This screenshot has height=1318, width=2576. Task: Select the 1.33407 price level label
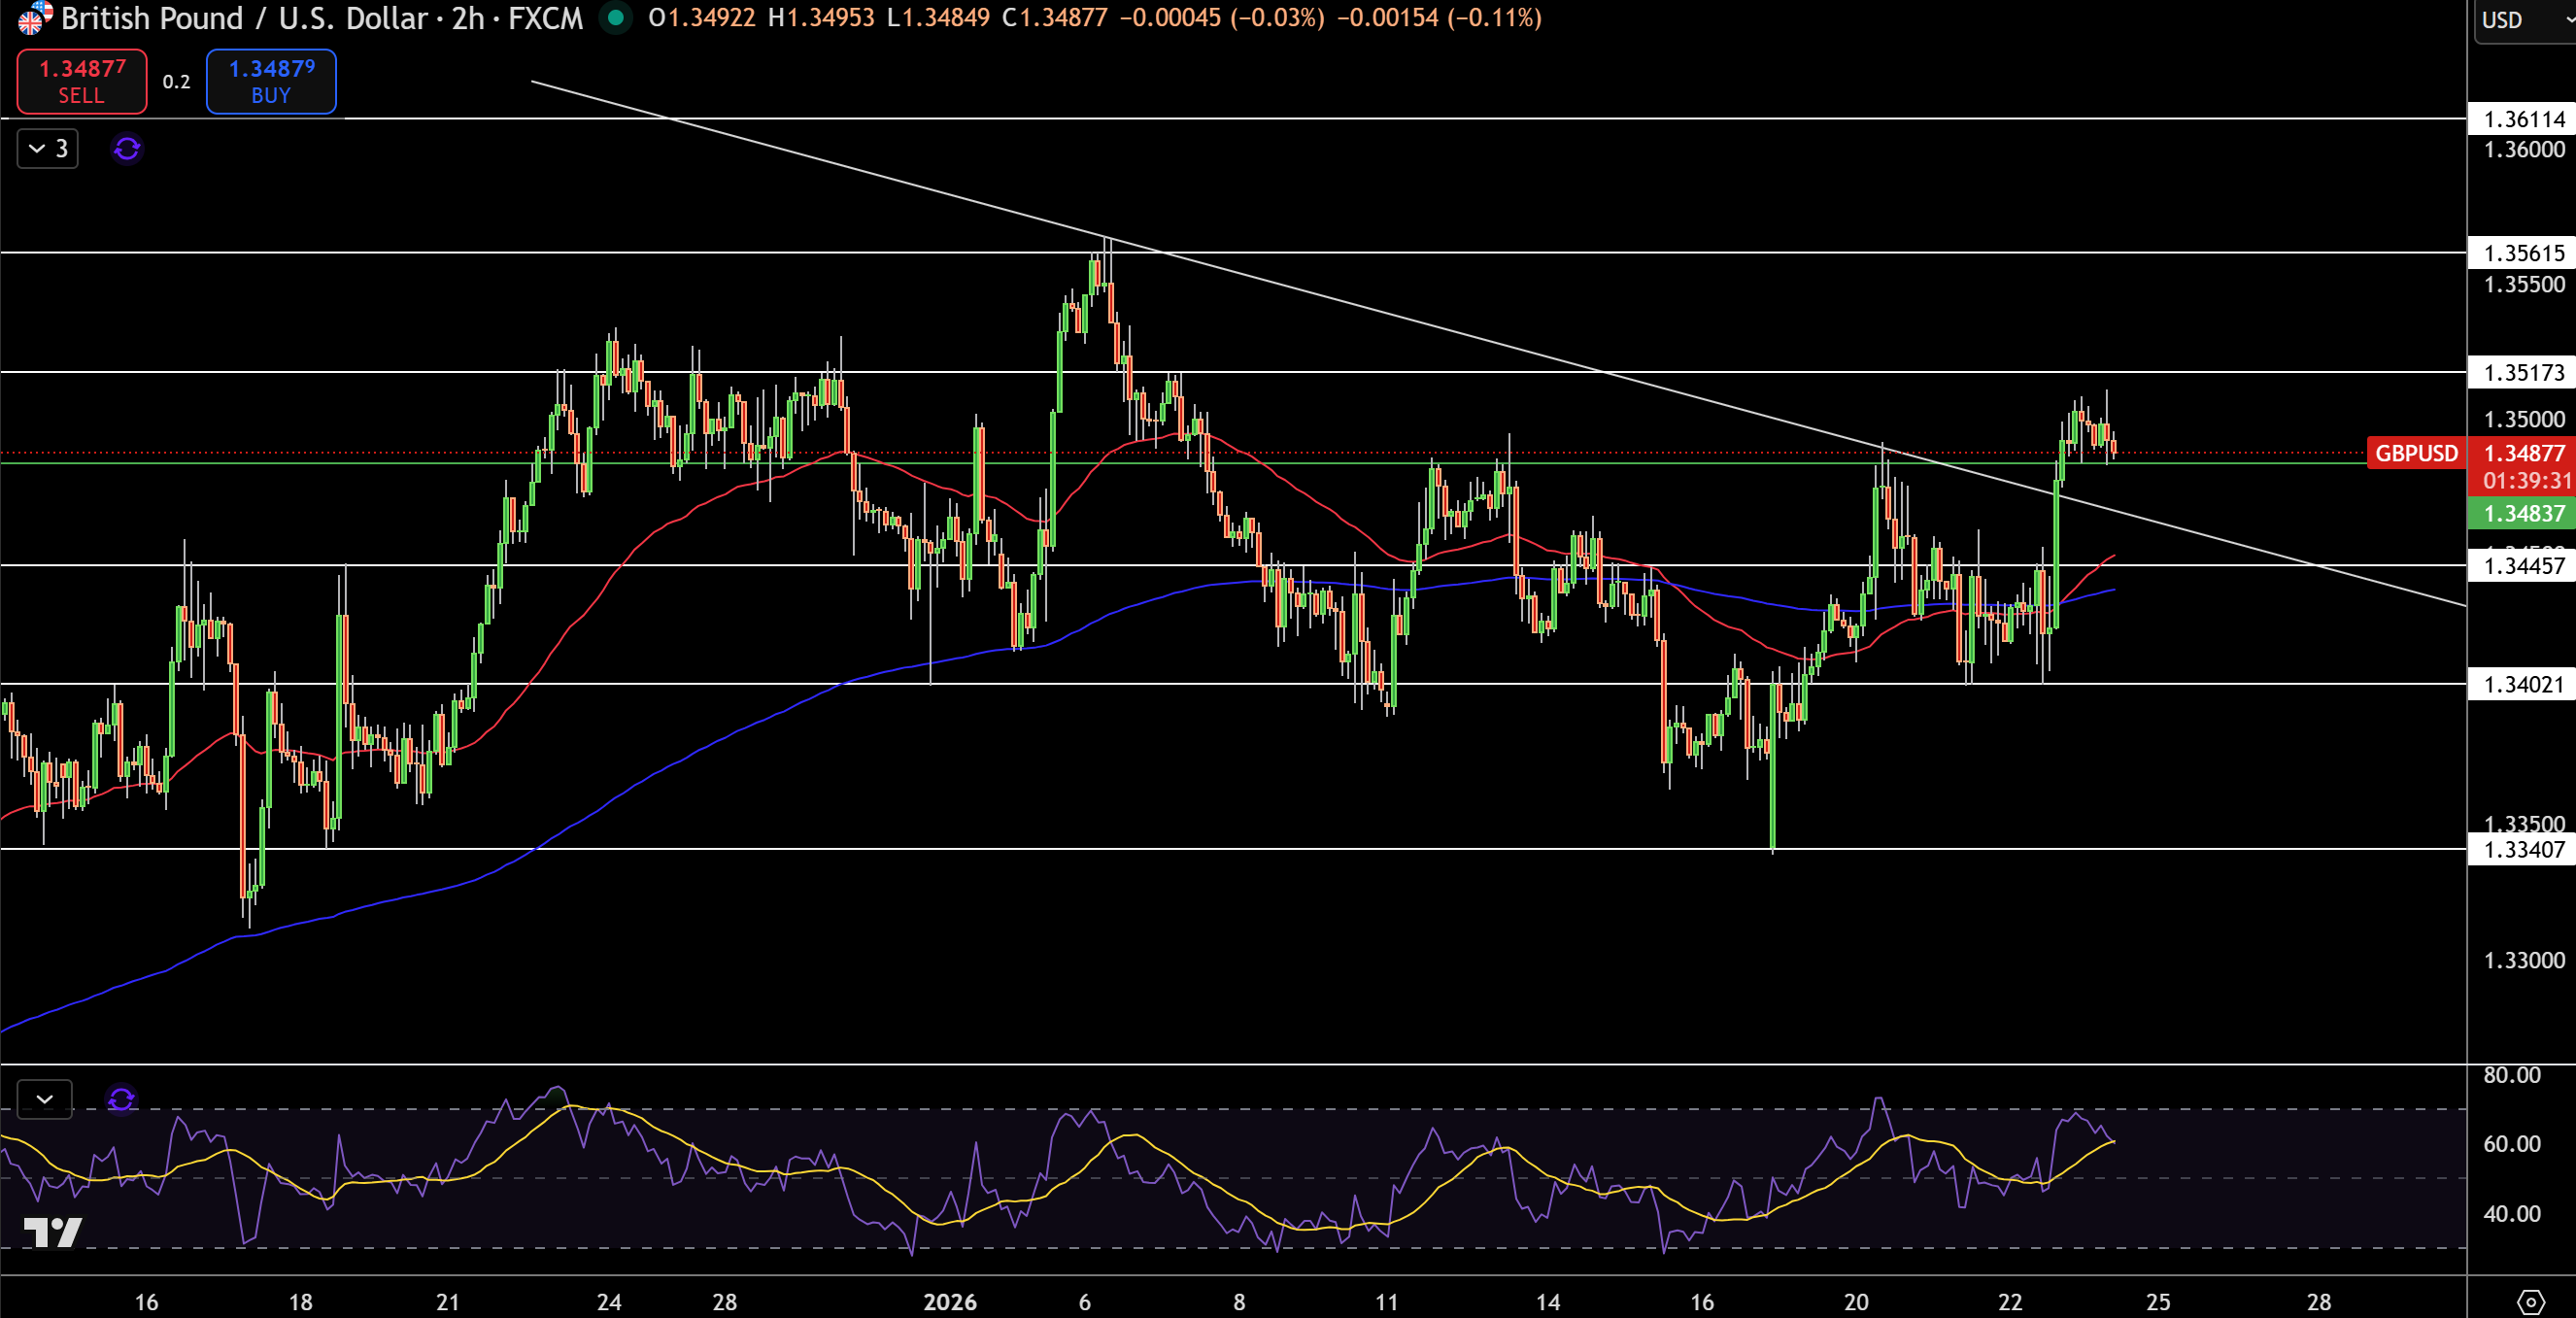(x=2523, y=850)
